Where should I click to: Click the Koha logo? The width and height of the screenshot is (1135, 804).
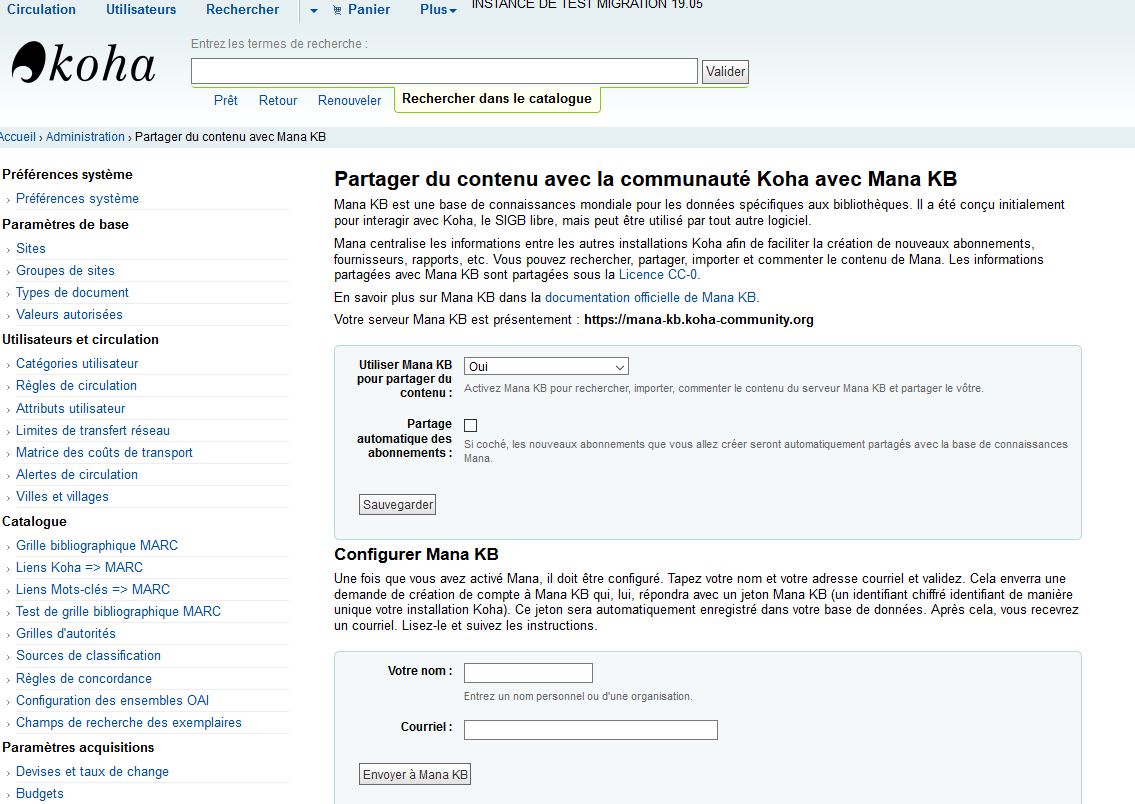pyautogui.click(x=83, y=63)
